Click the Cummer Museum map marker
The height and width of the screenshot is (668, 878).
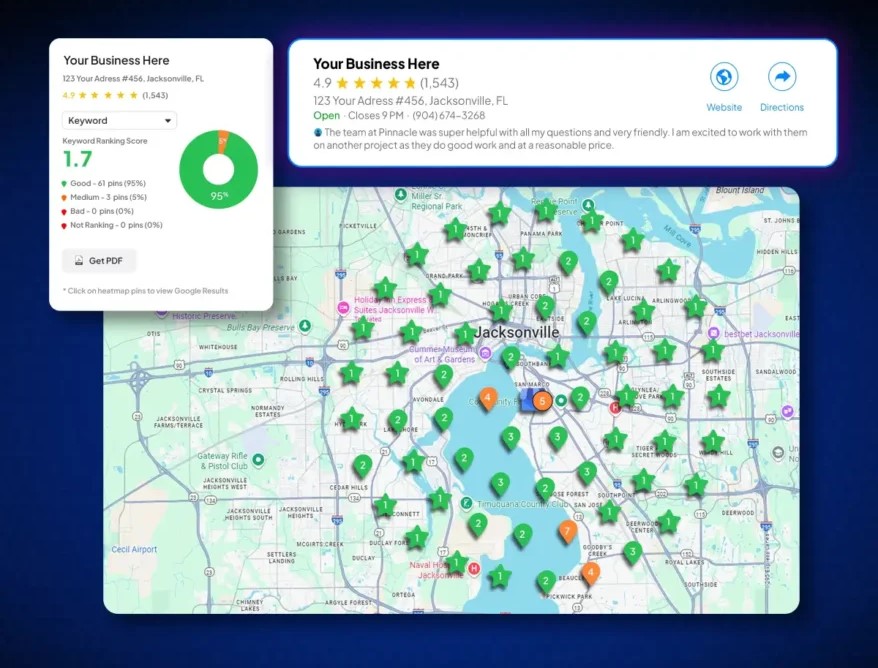(x=485, y=353)
